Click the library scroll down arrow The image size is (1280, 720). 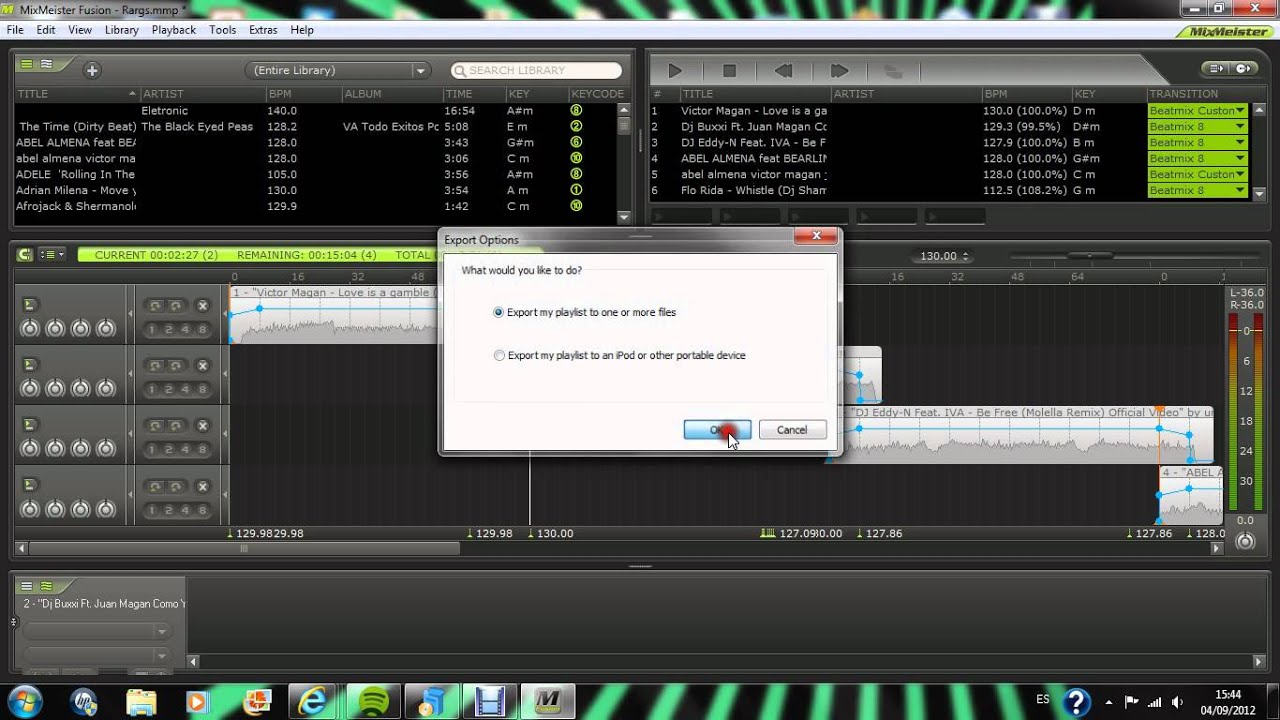pos(624,217)
